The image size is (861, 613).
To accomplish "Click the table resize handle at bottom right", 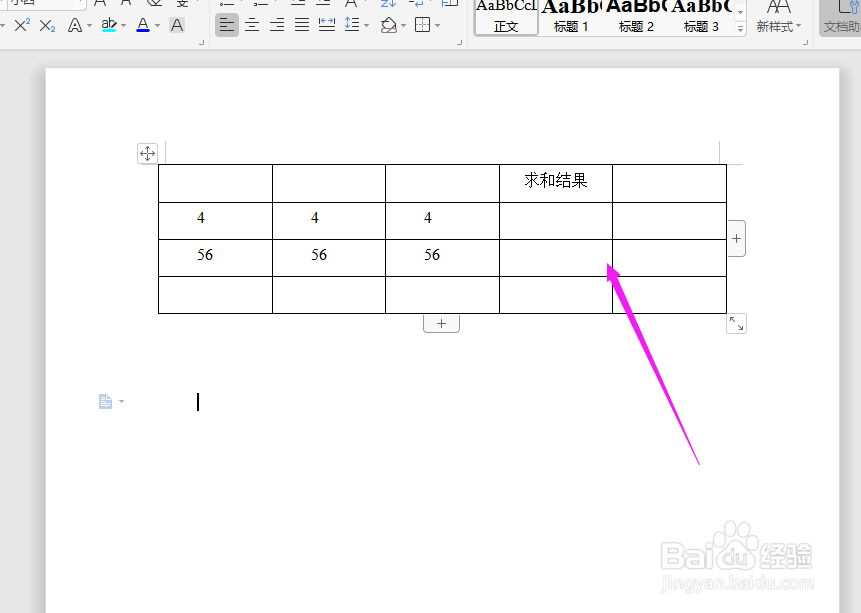I will pyautogui.click(x=736, y=323).
